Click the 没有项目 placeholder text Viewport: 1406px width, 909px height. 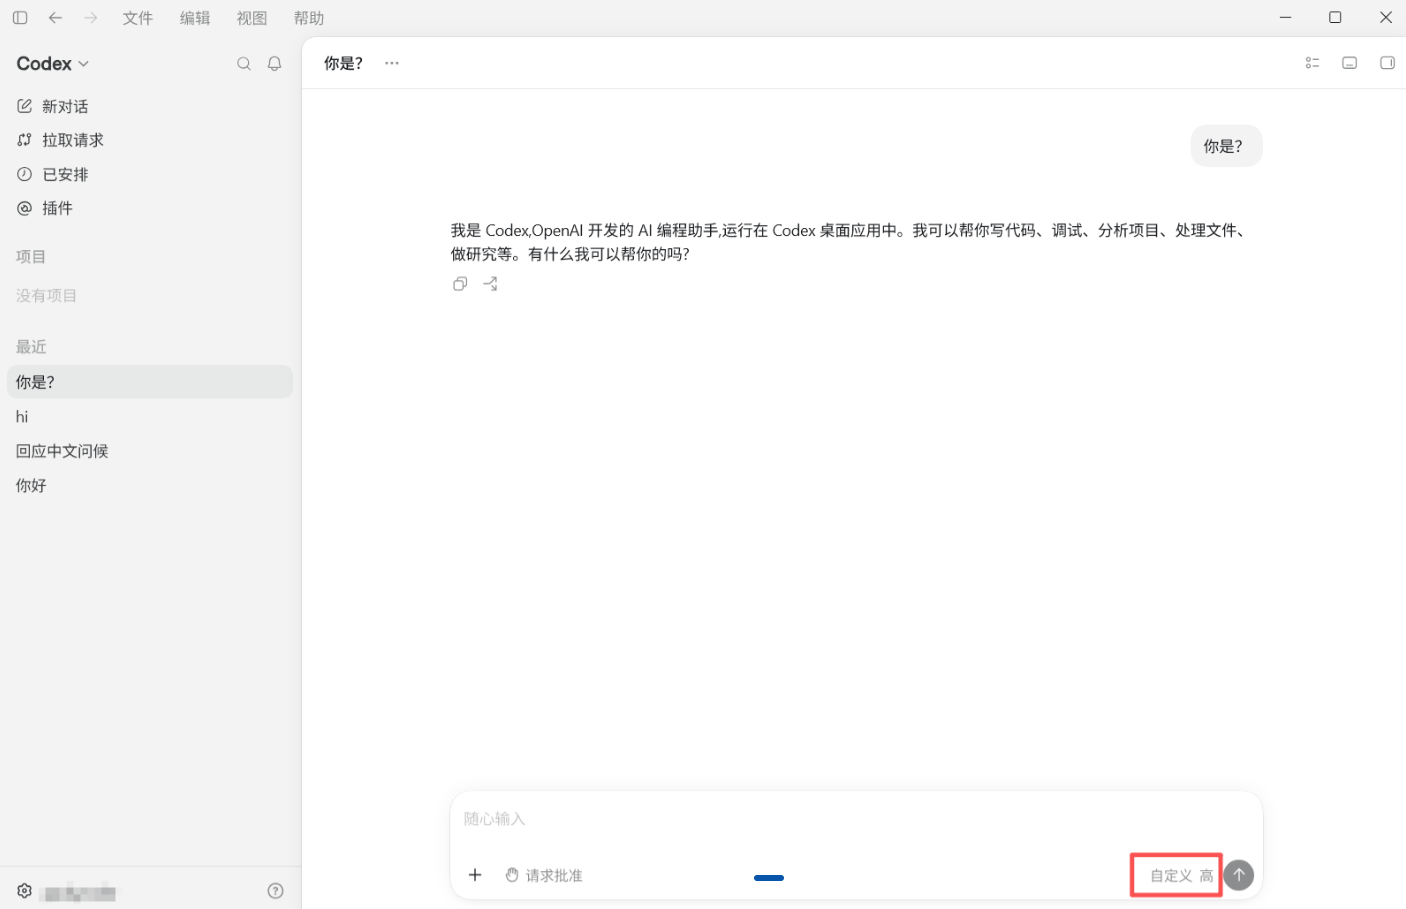tap(46, 295)
